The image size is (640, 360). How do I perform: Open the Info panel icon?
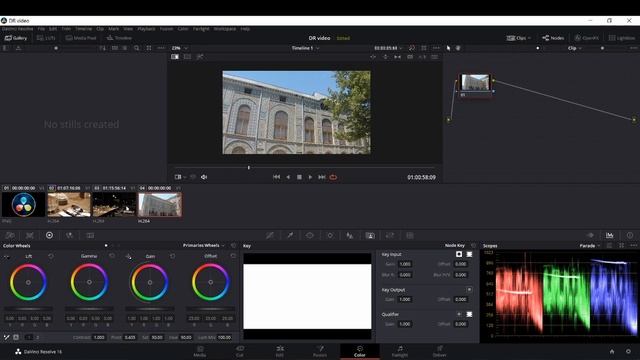pos(630,235)
